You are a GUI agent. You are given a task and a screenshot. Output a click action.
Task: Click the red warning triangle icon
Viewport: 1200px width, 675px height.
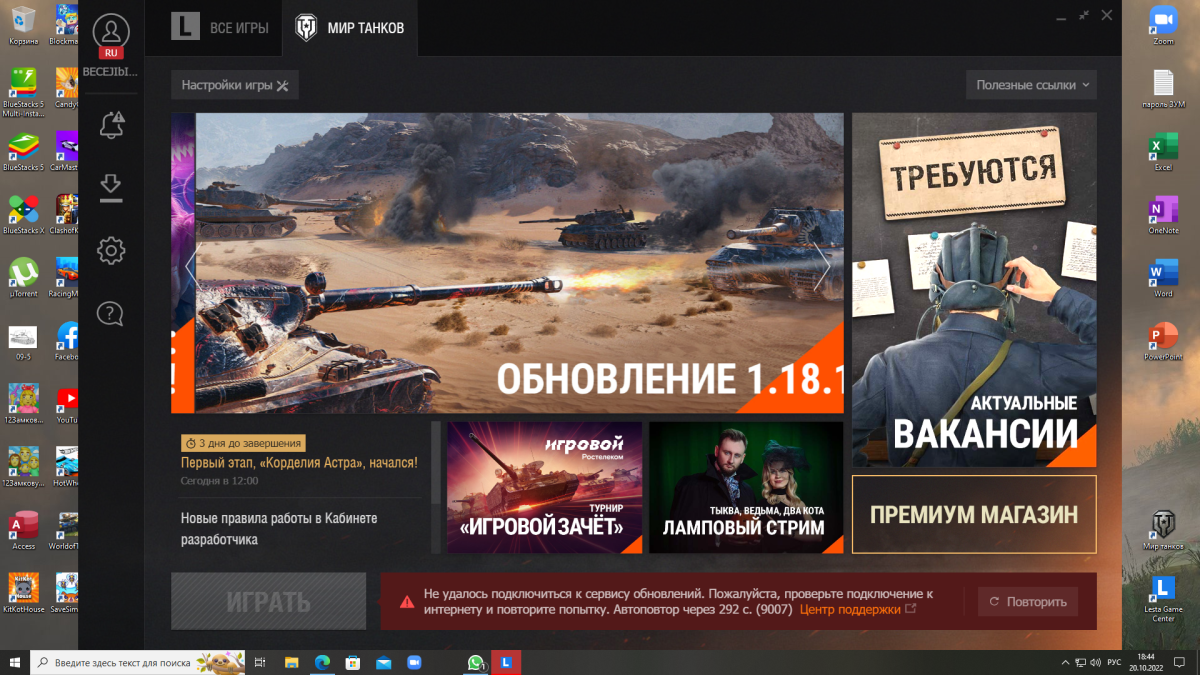[407, 601]
